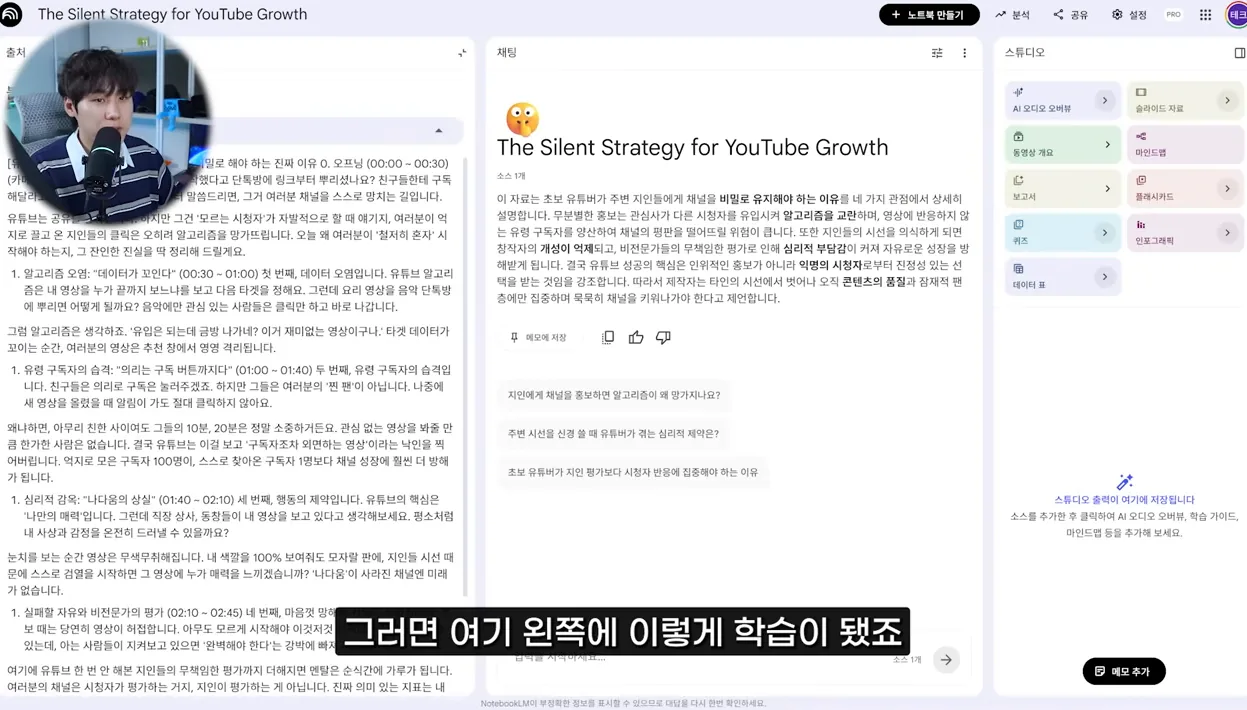Create a new notebook with 노트북 만들기
This screenshot has width=1247, height=710.
coord(929,15)
